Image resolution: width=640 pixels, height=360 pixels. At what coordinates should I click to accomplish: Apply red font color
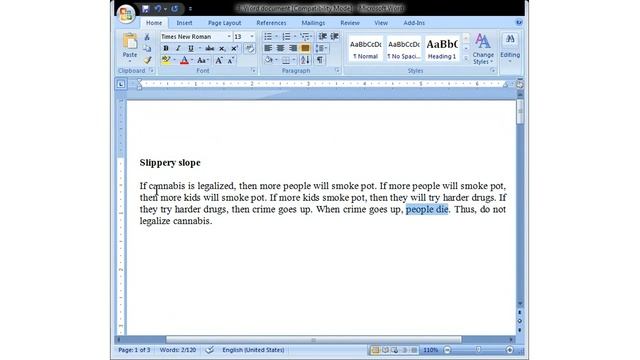184,60
